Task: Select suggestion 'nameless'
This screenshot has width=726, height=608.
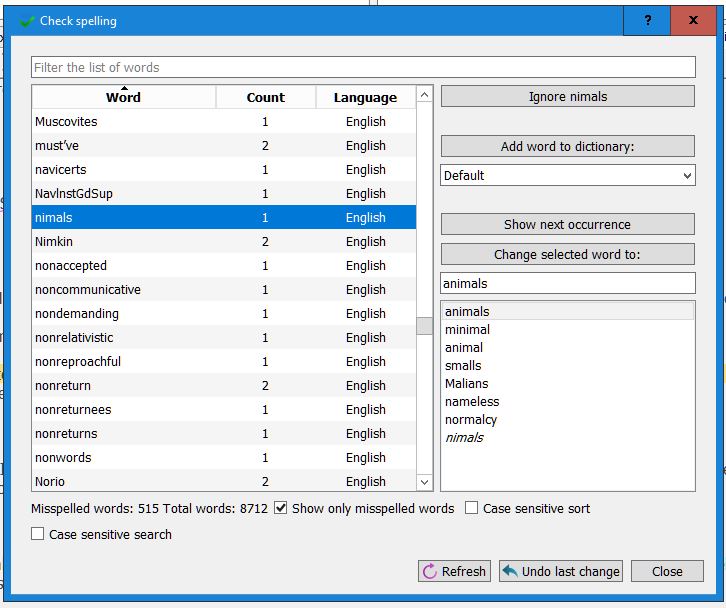Action: (x=568, y=402)
